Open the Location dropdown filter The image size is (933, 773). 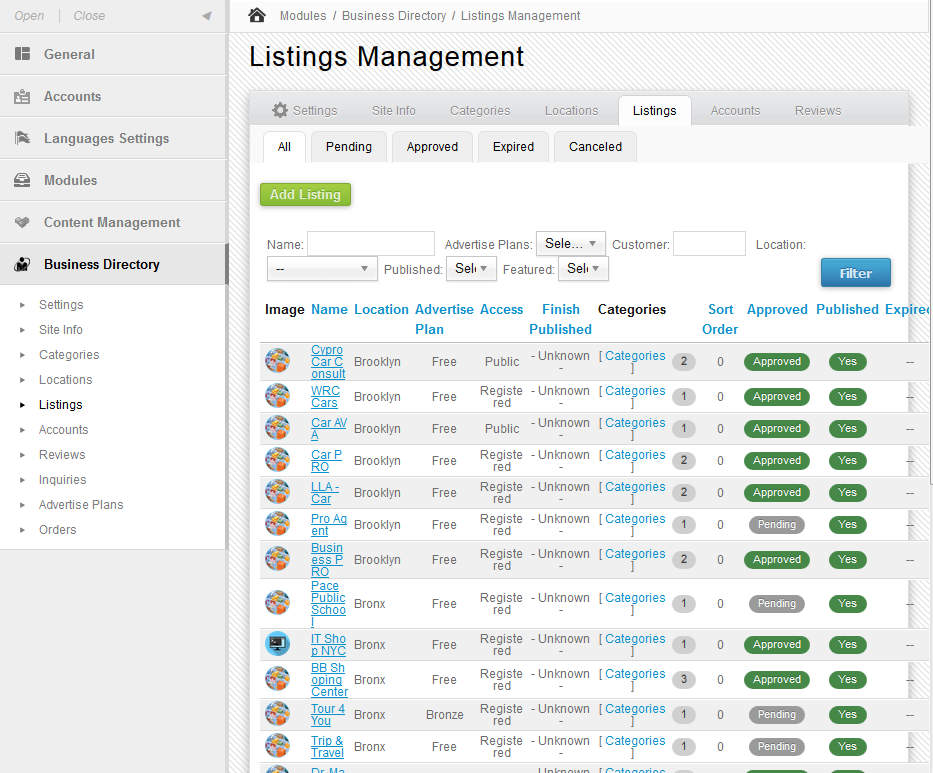(x=322, y=268)
